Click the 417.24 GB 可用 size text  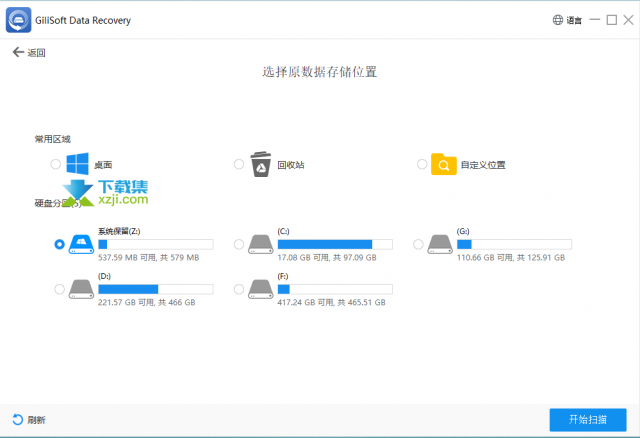pos(331,302)
